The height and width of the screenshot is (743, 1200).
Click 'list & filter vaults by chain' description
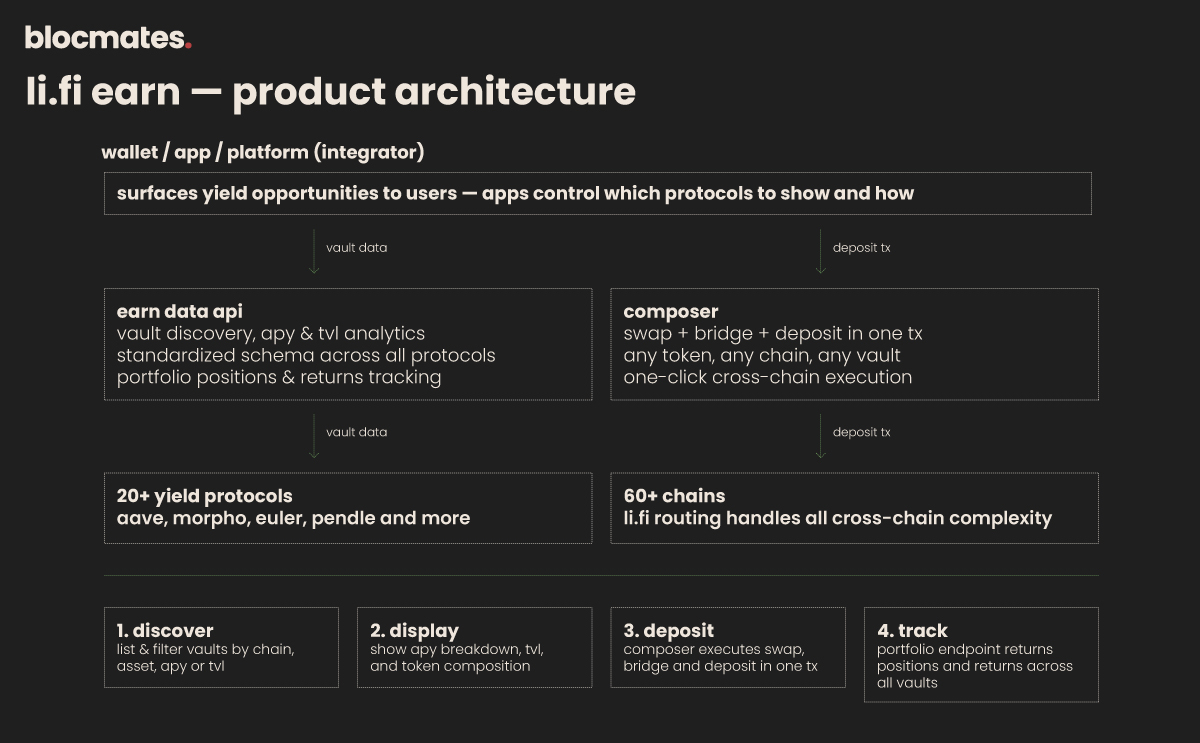[x=206, y=657]
